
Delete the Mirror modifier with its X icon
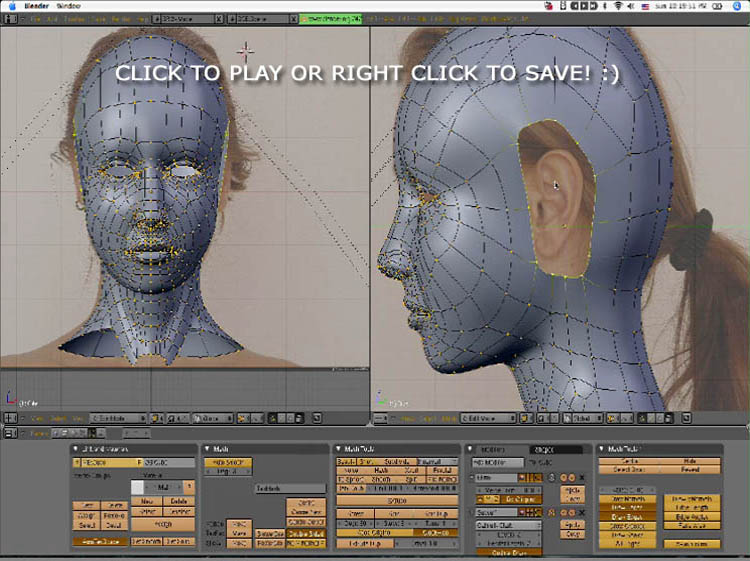(x=581, y=479)
